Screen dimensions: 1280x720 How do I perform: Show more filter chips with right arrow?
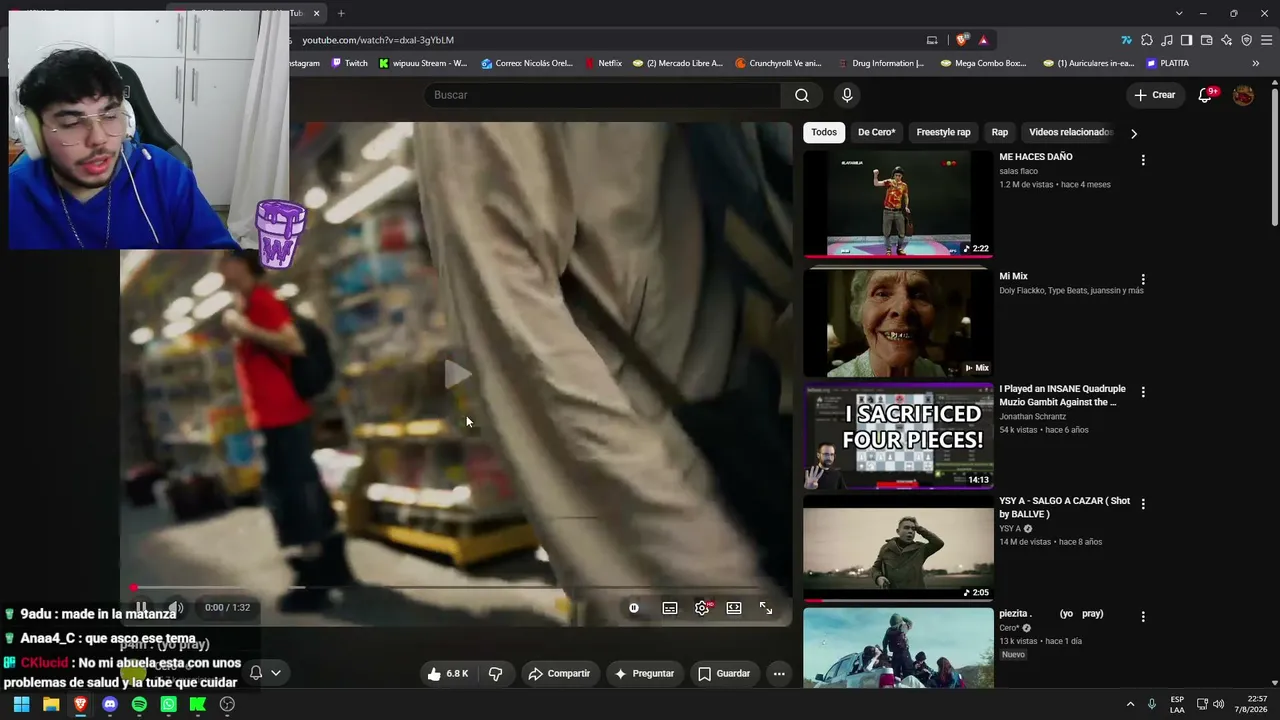pyautogui.click(x=1133, y=133)
